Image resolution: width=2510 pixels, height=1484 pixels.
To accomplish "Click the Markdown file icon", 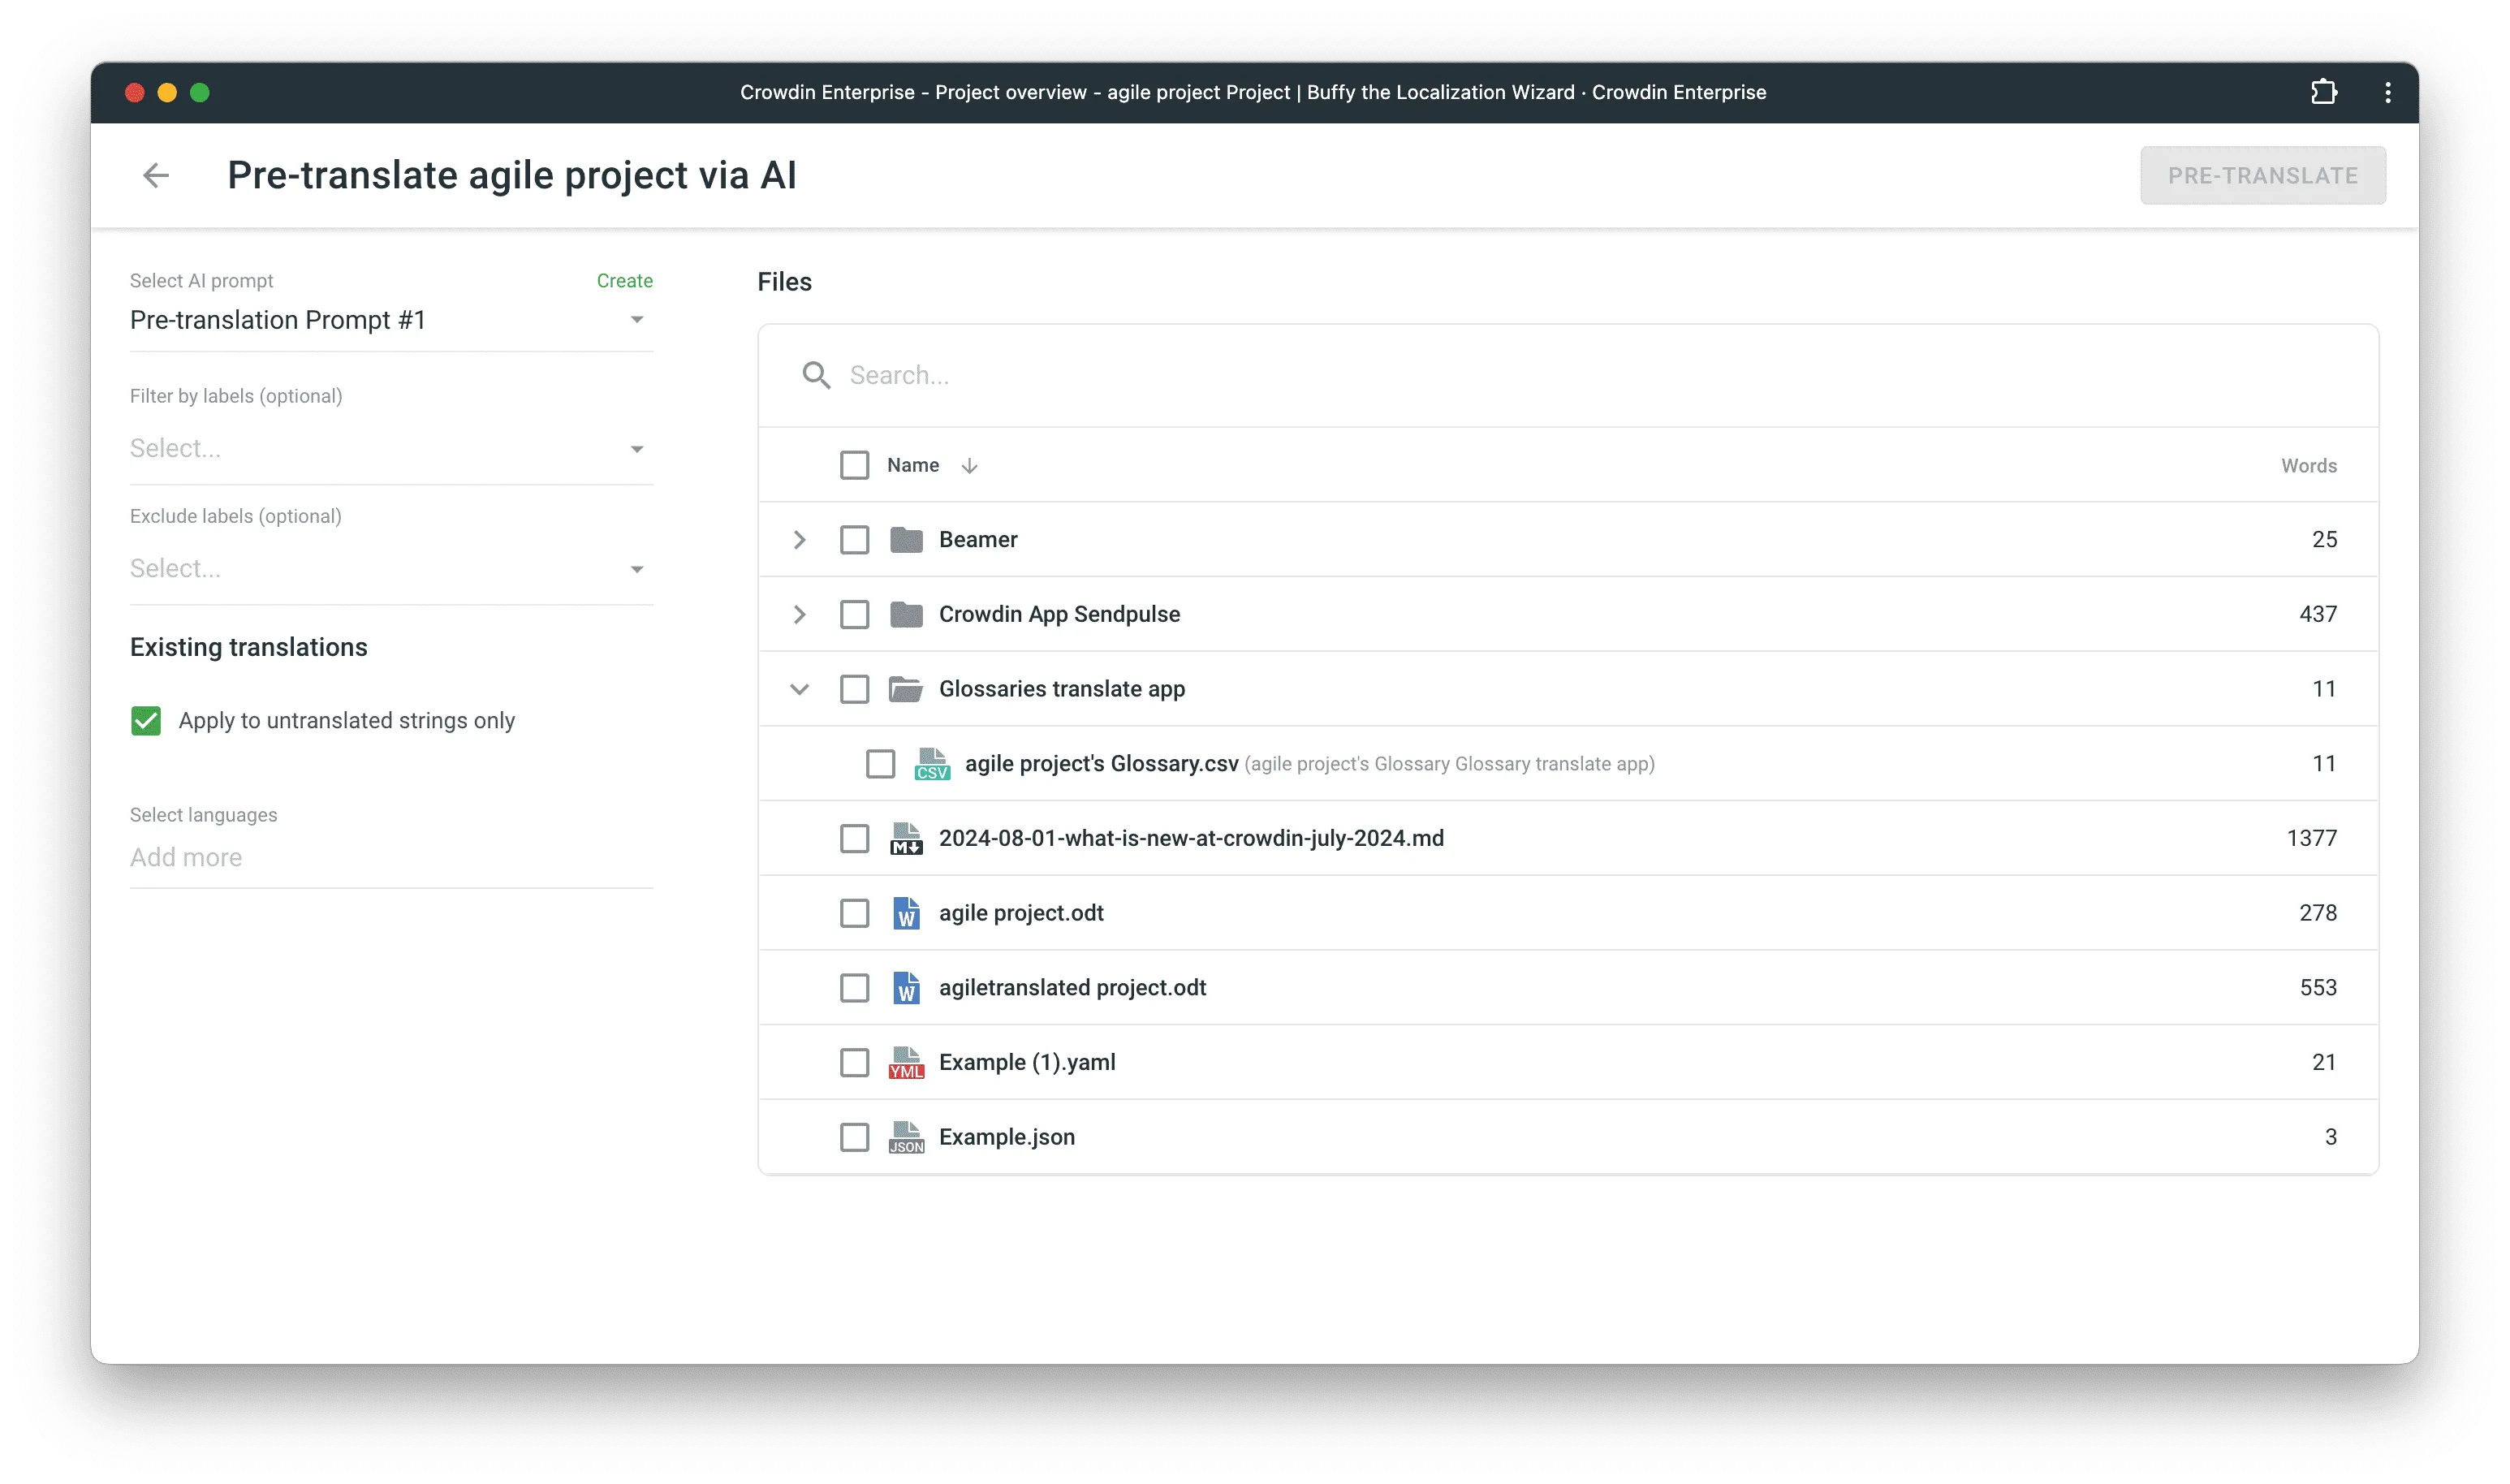I will tap(906, 838).
